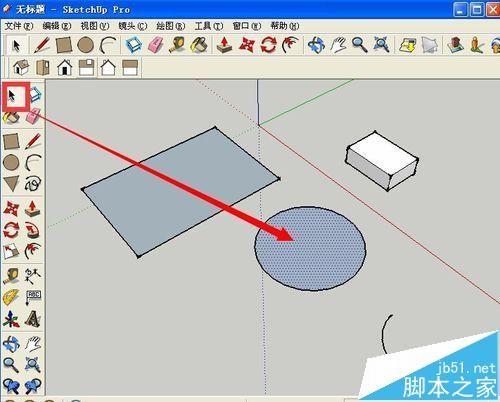This screenshot has width=500, height=402.
Task: Choose the Protractor tool
Action: click(11, 298)
